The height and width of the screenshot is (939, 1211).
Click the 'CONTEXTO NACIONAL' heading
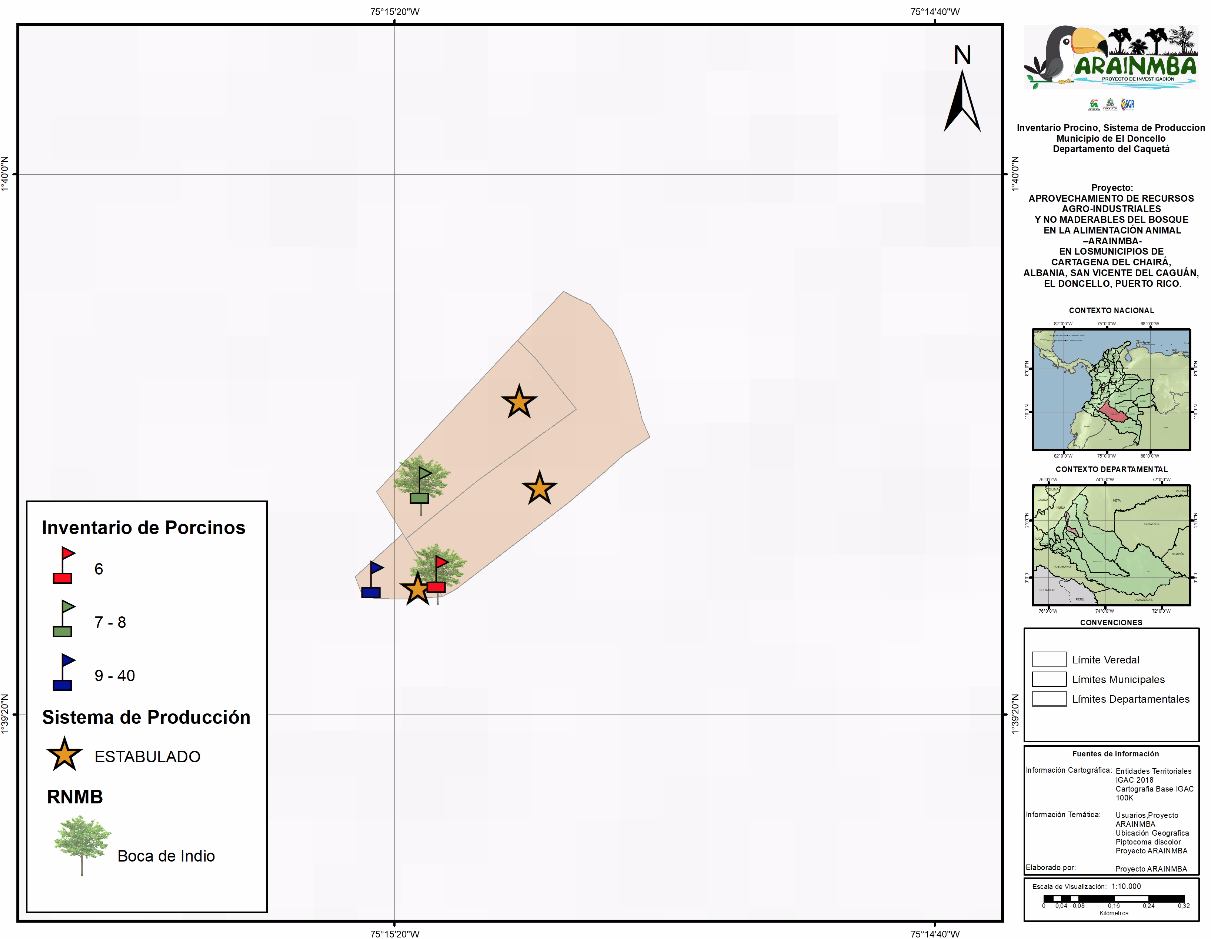[1111, 311]
